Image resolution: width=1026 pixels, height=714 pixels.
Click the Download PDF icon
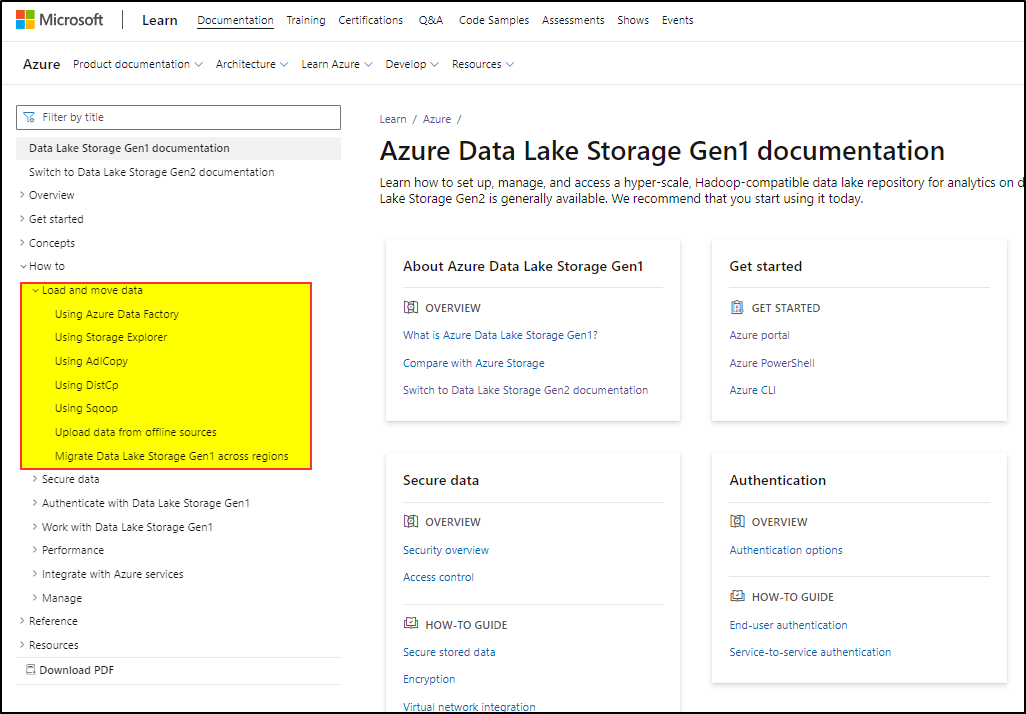point(30,670)
